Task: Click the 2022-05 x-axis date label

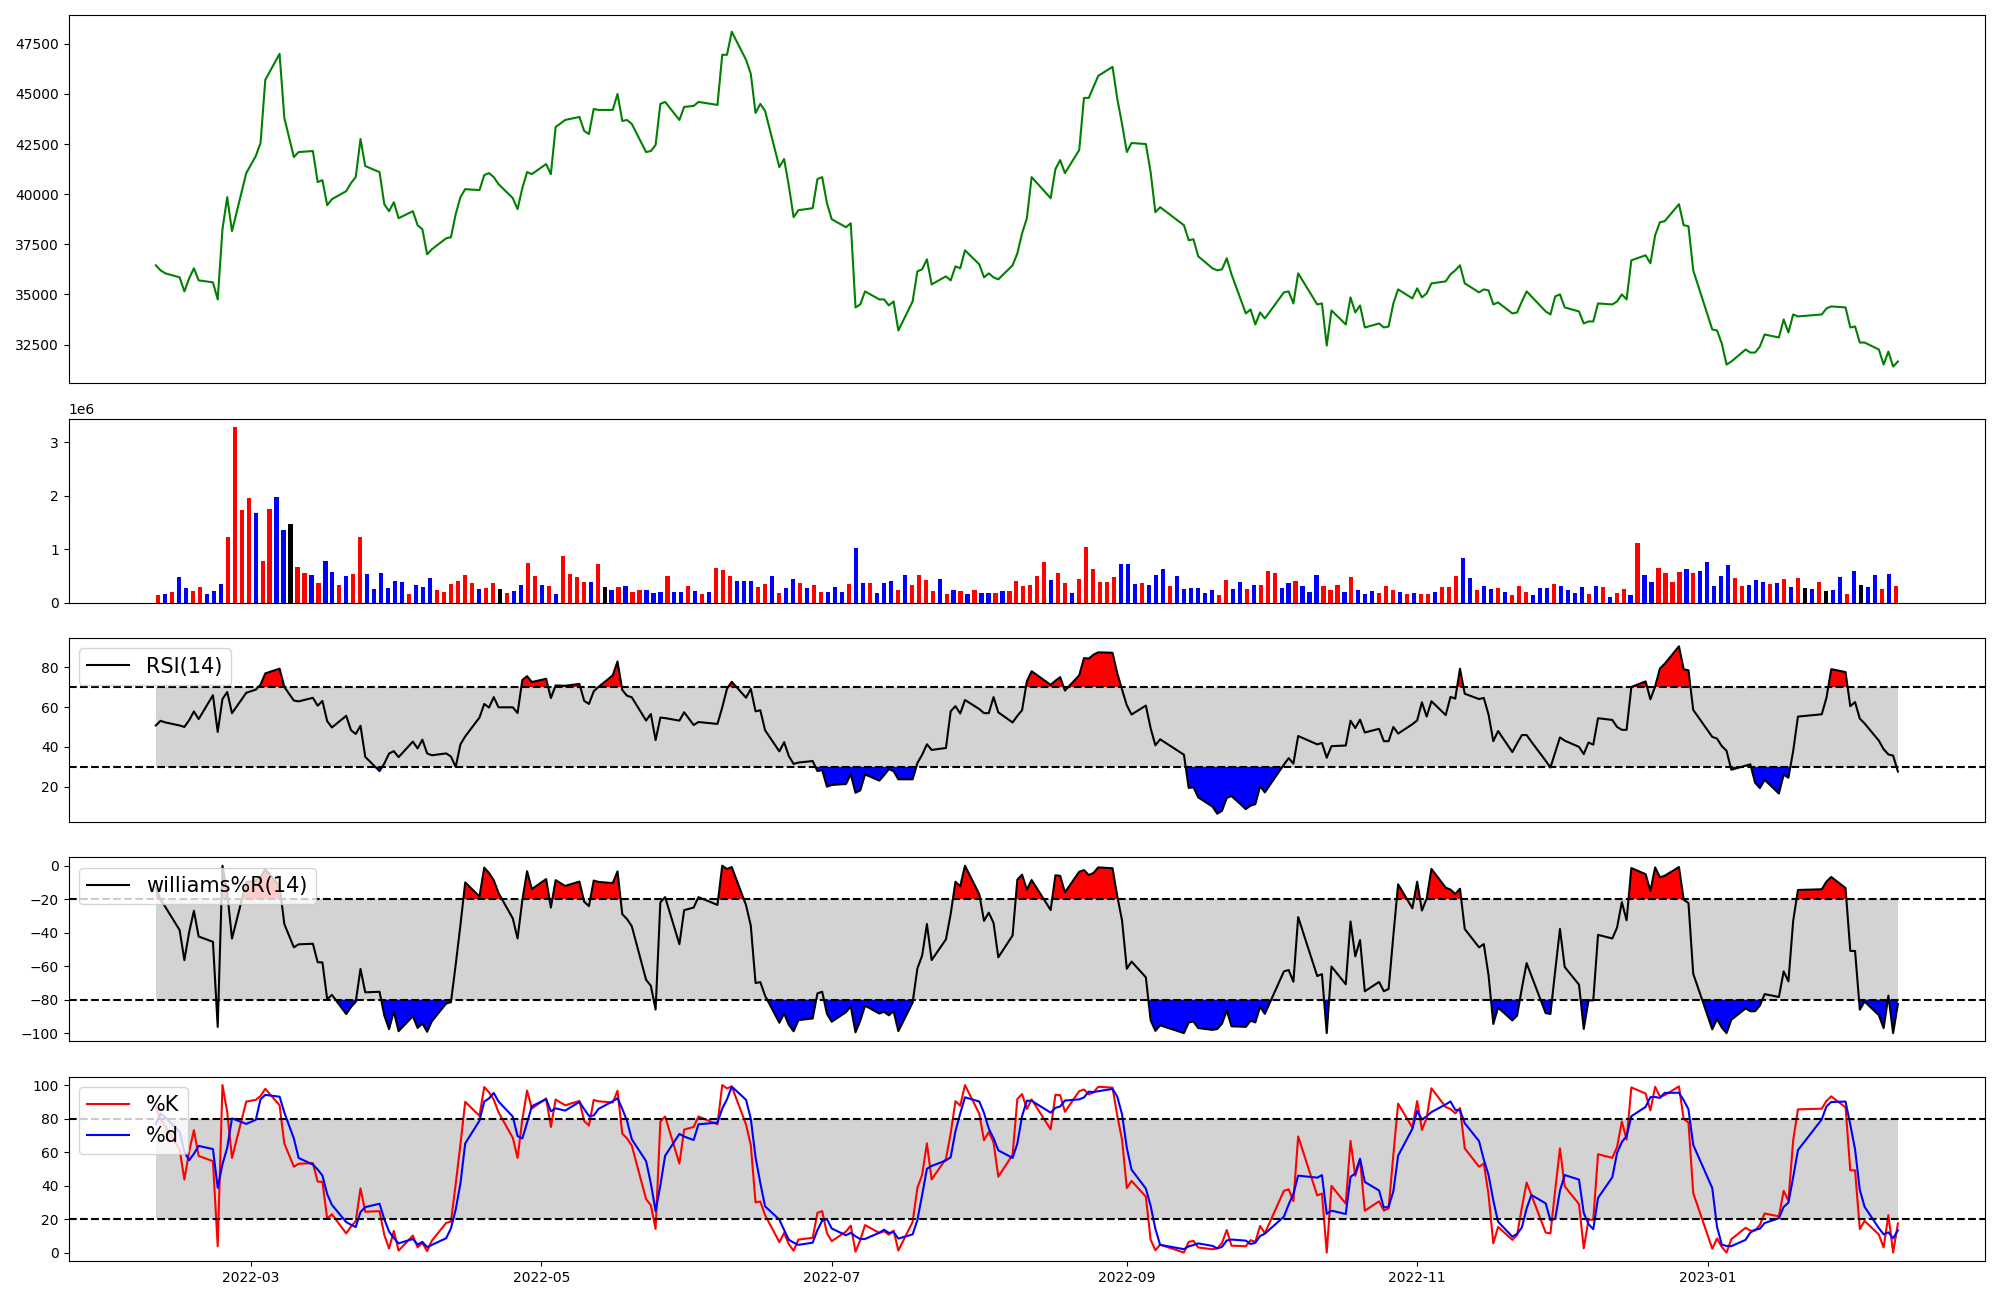Action: tap(542, 1277)
